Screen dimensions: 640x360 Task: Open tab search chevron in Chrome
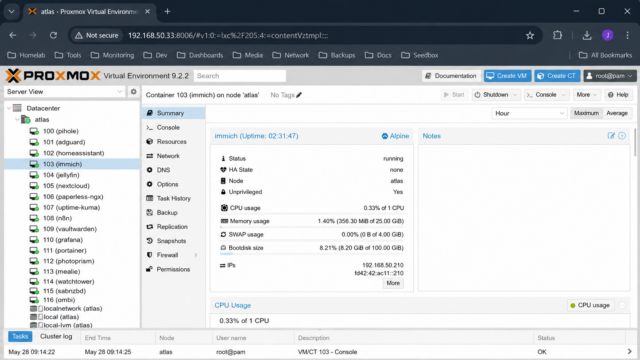[11, 11]
